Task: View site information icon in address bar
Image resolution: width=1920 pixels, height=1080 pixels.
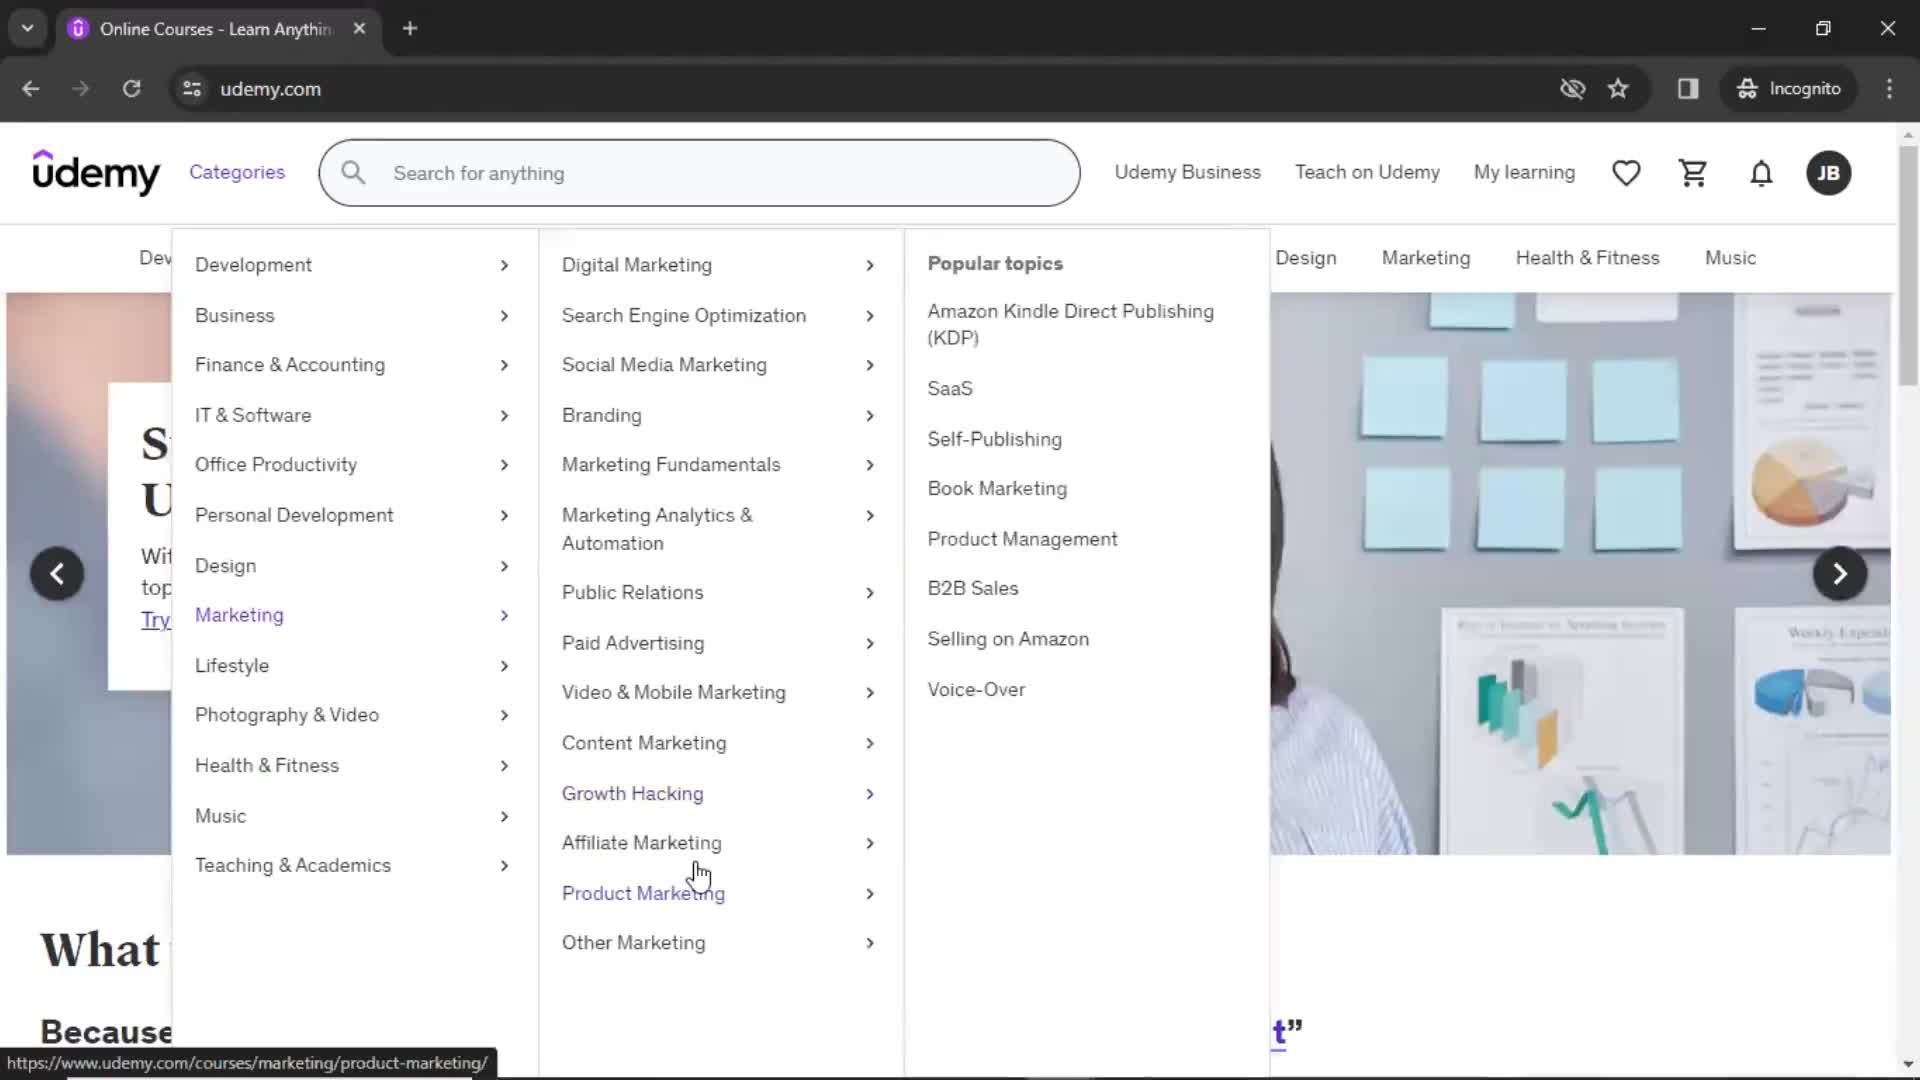Action: click(192, 89)
